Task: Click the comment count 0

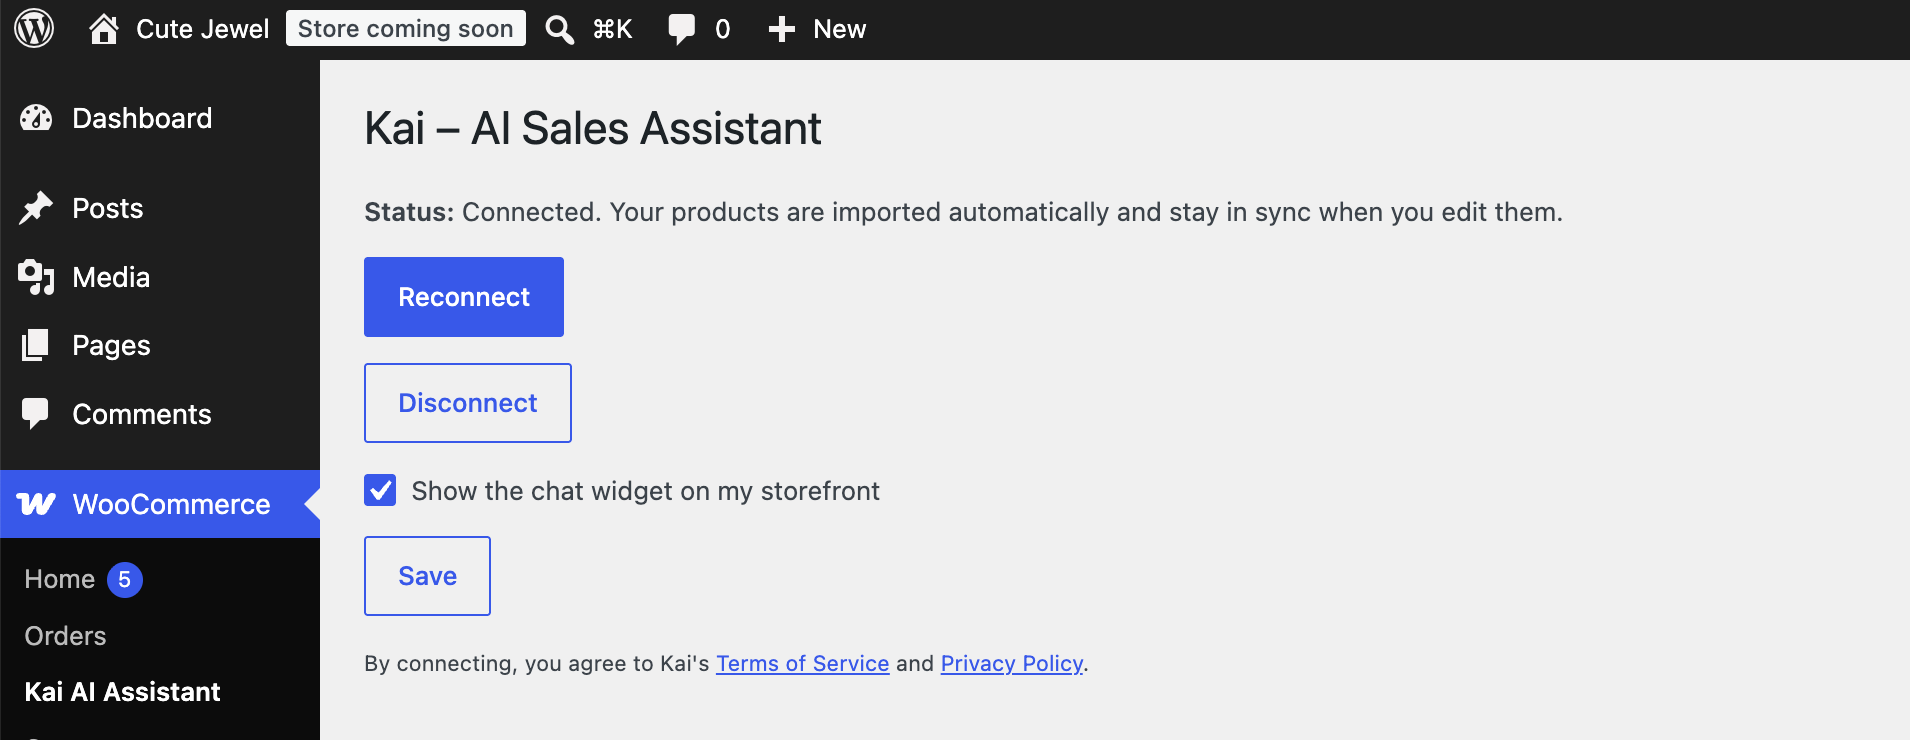Action: [x=723, y=29]
